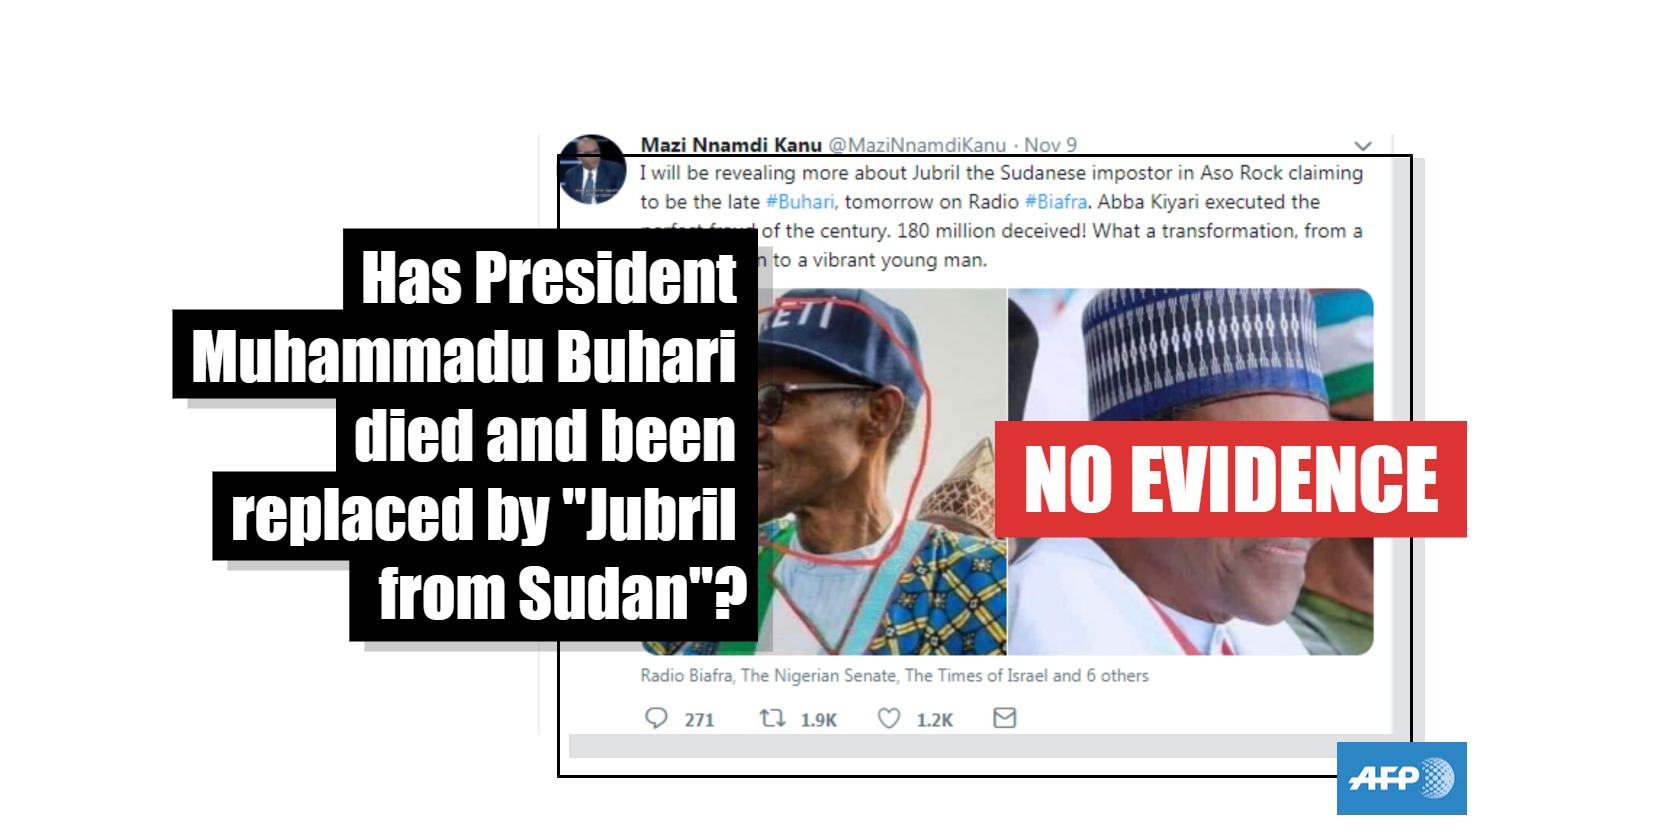Click the envelope direct message icon
The height and width of the screenshot is (840, 1680).
coord(1005,718)
